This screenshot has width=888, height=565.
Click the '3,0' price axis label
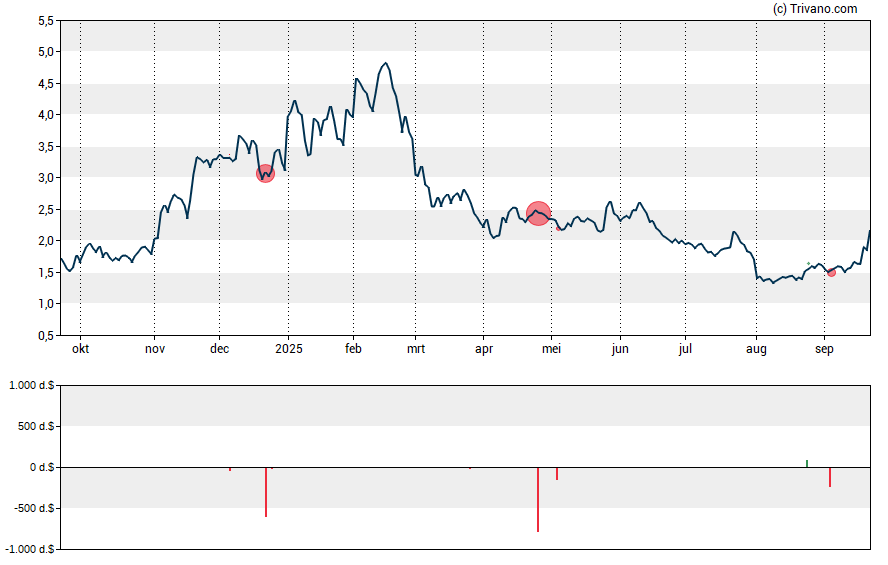point(46,178)
